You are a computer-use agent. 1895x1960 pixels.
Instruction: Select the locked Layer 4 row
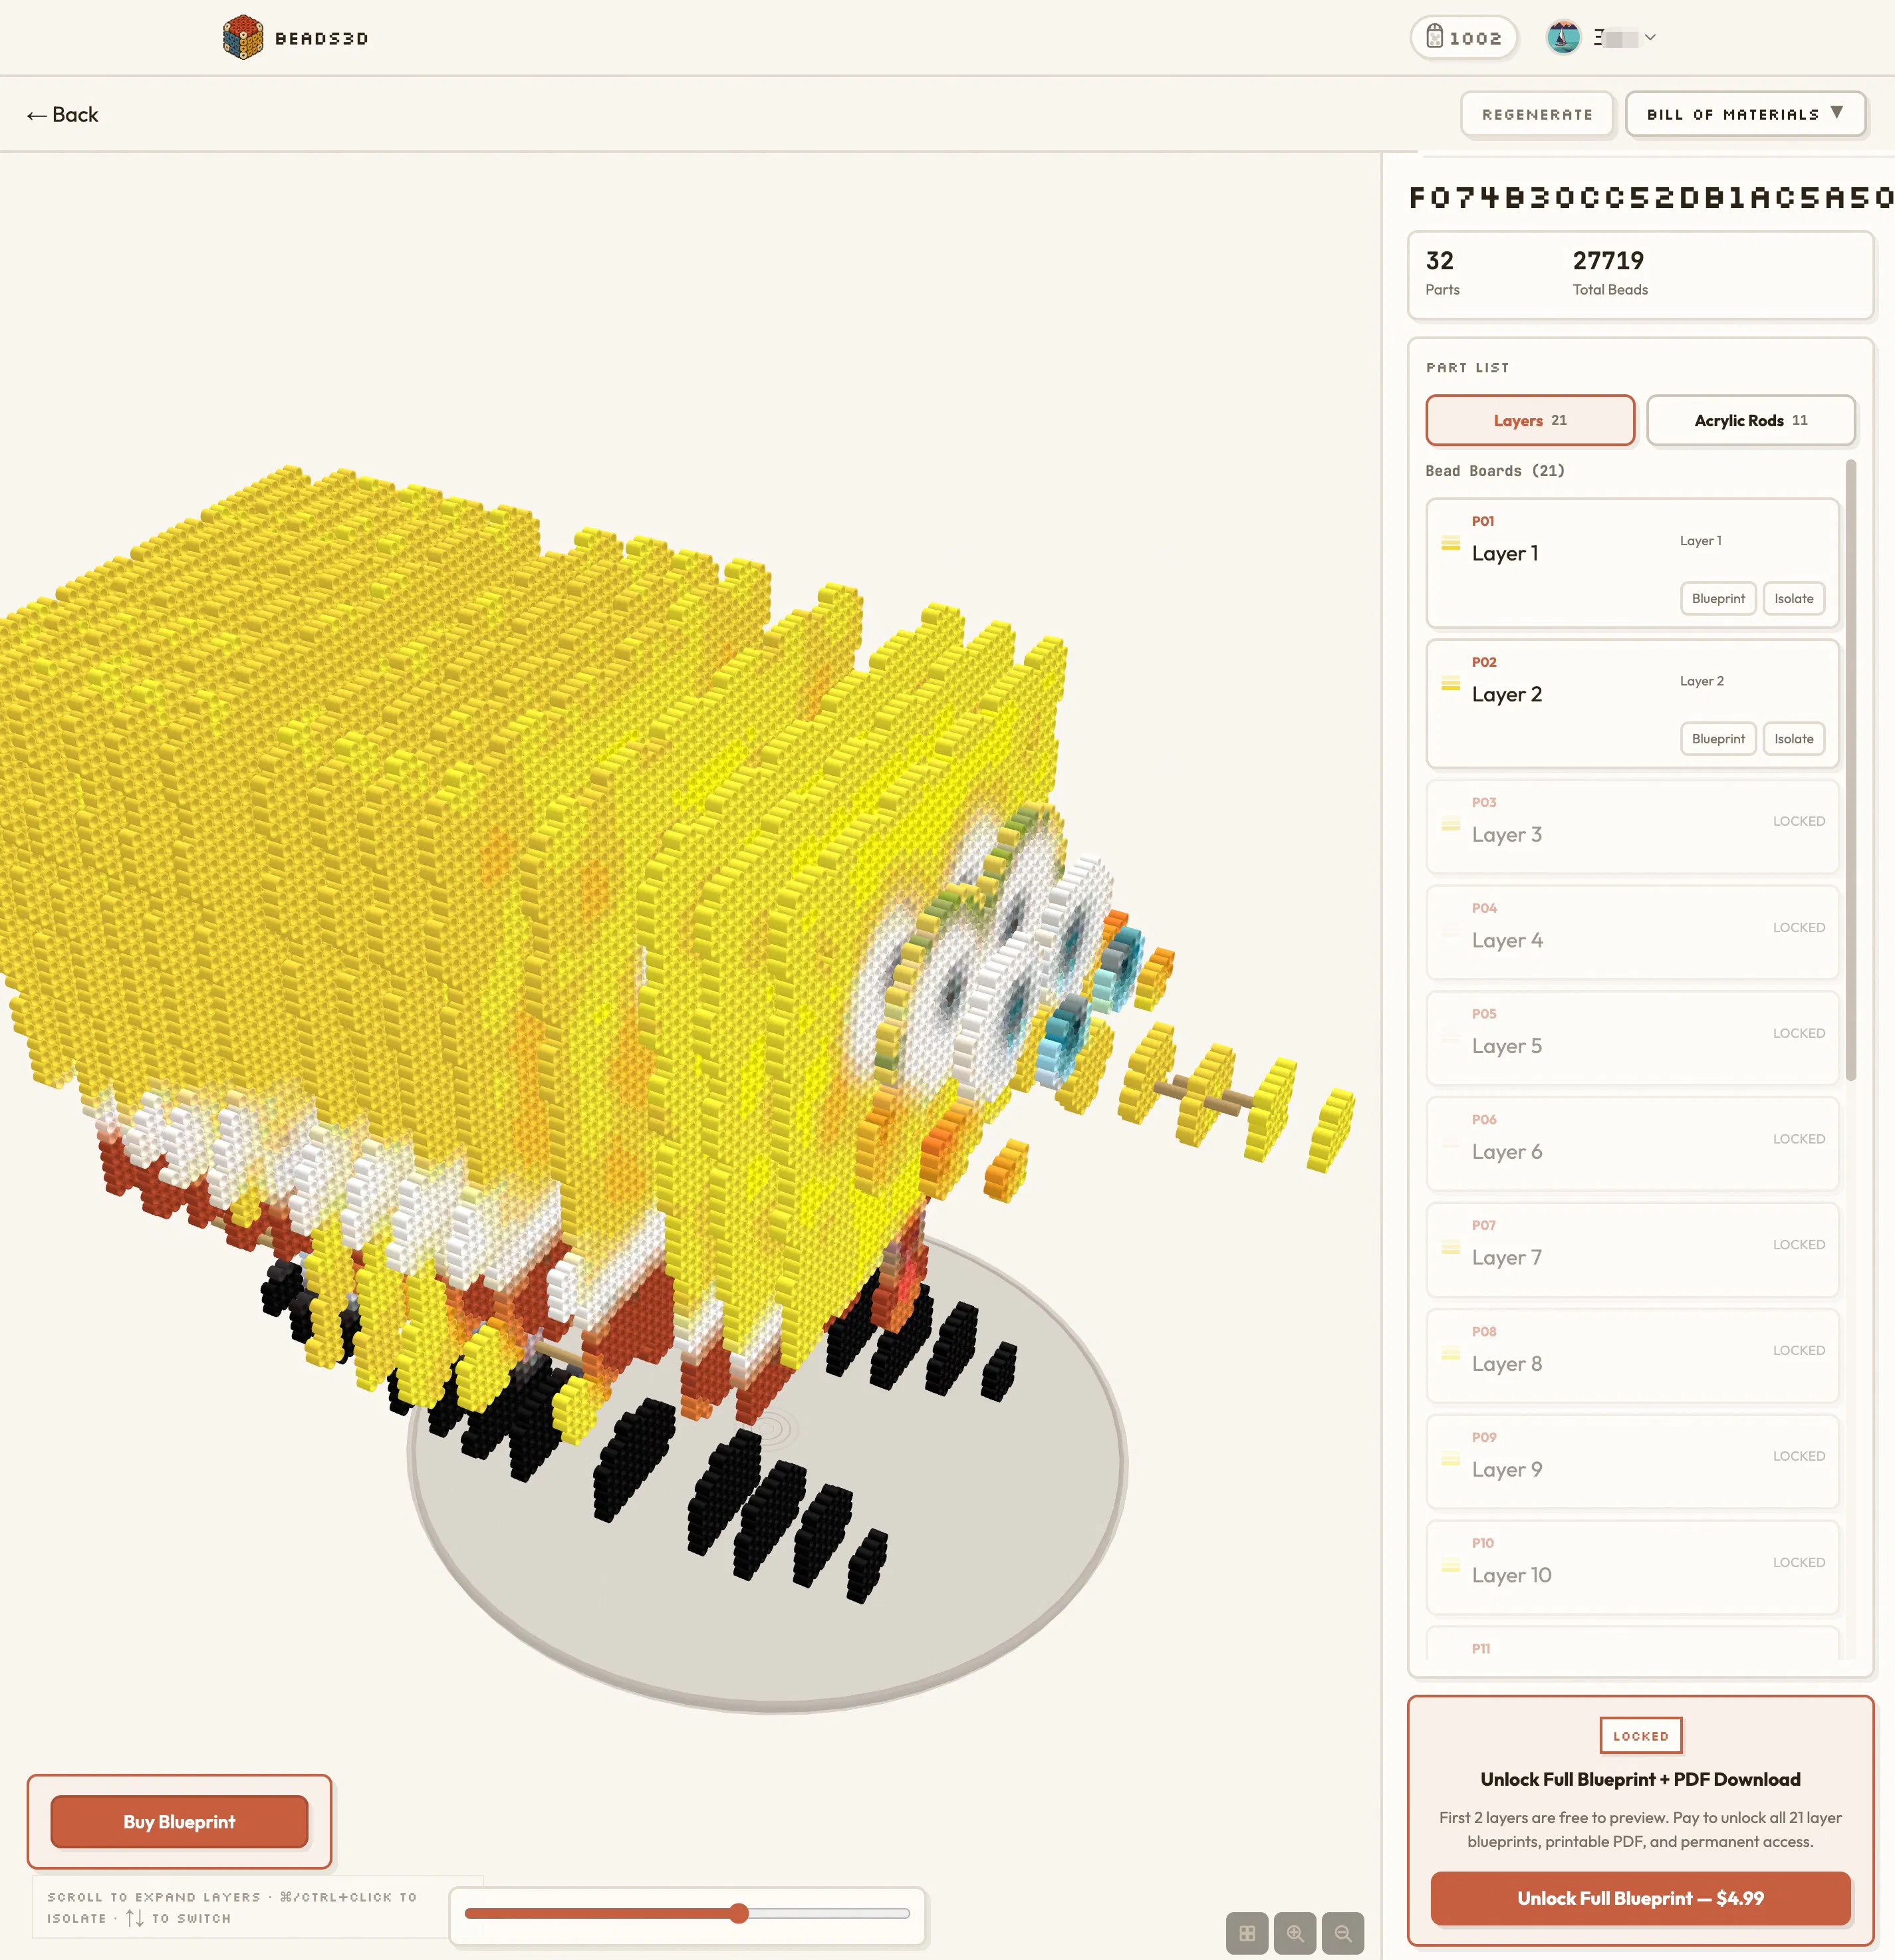pyautogui.click(x=1632, y=933)
